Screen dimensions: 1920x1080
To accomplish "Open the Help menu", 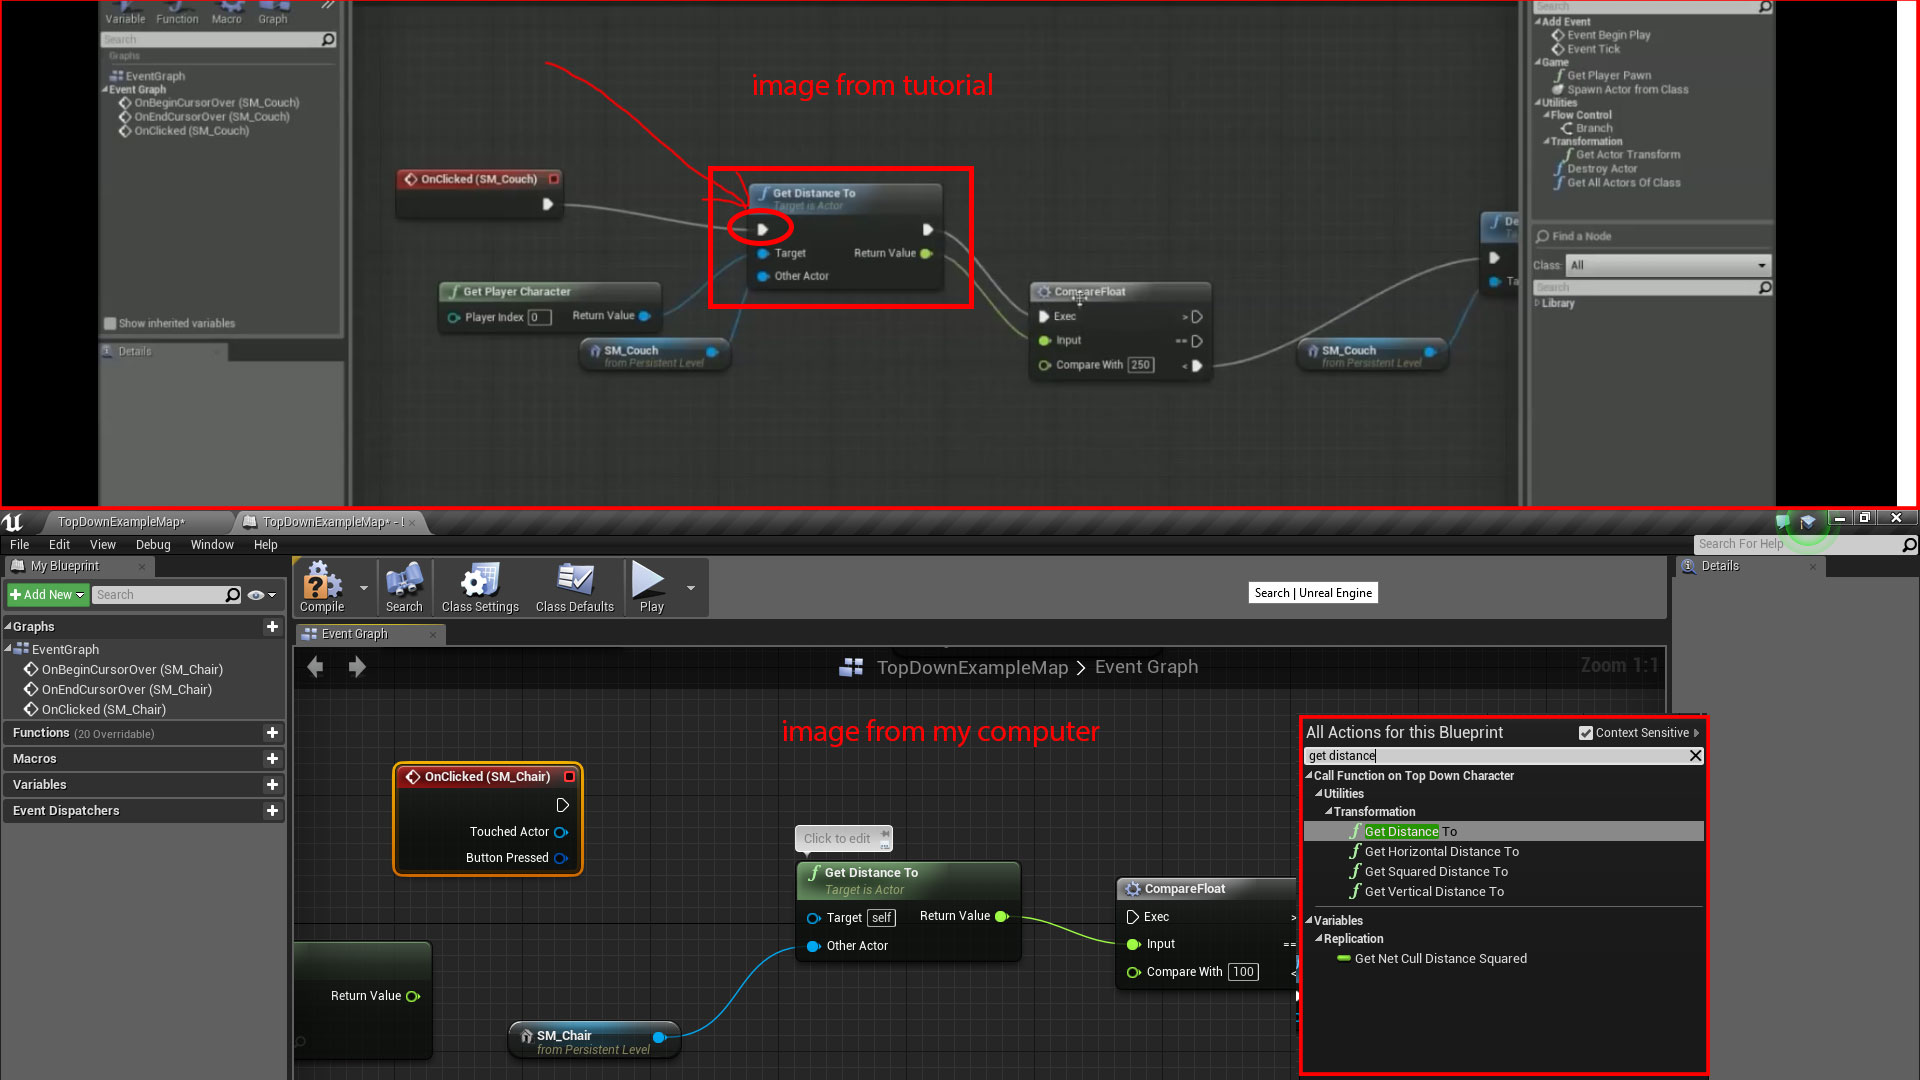I will (x=265, y=545).
